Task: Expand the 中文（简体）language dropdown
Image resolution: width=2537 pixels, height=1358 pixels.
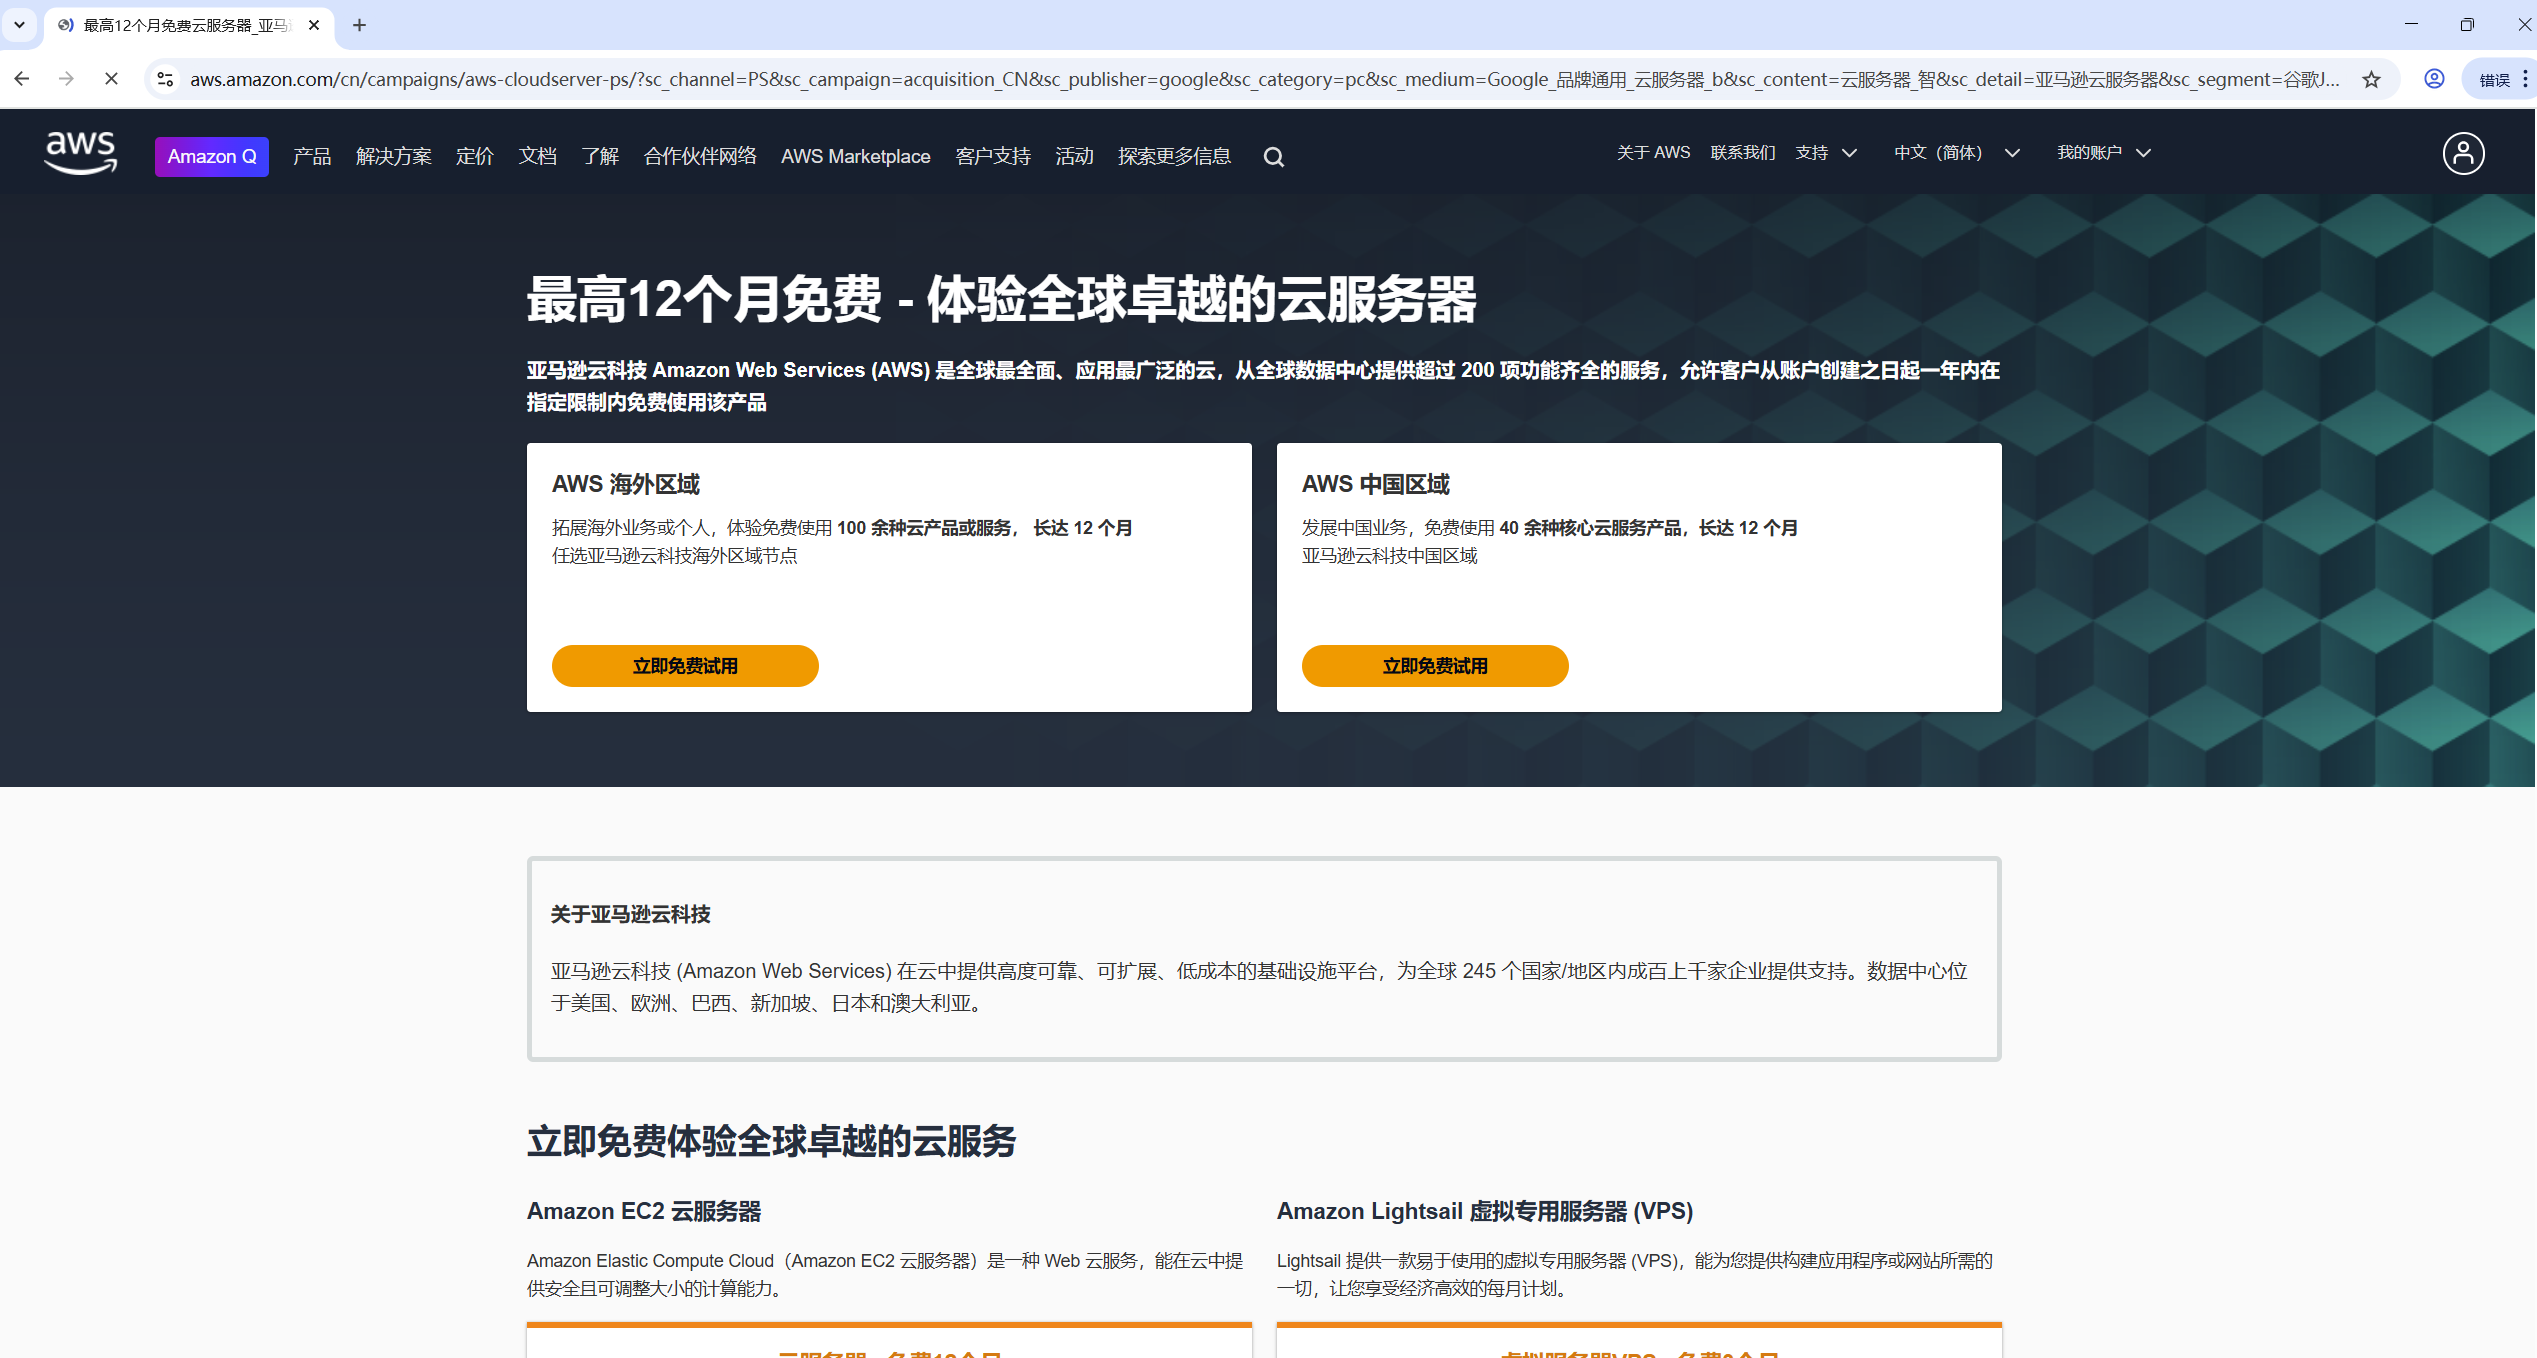Action: (1957, 153)
